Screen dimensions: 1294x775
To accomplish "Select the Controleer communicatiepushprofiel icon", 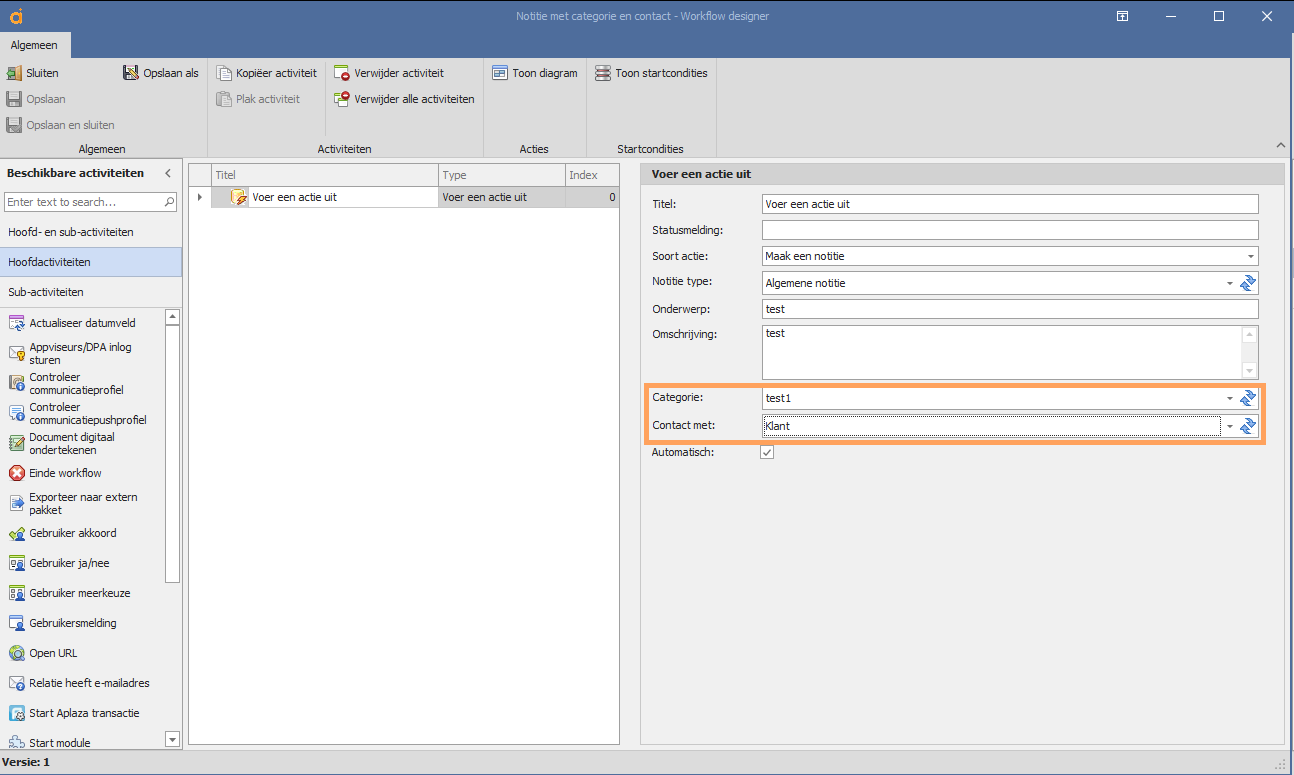I will [x=16, y=413].
